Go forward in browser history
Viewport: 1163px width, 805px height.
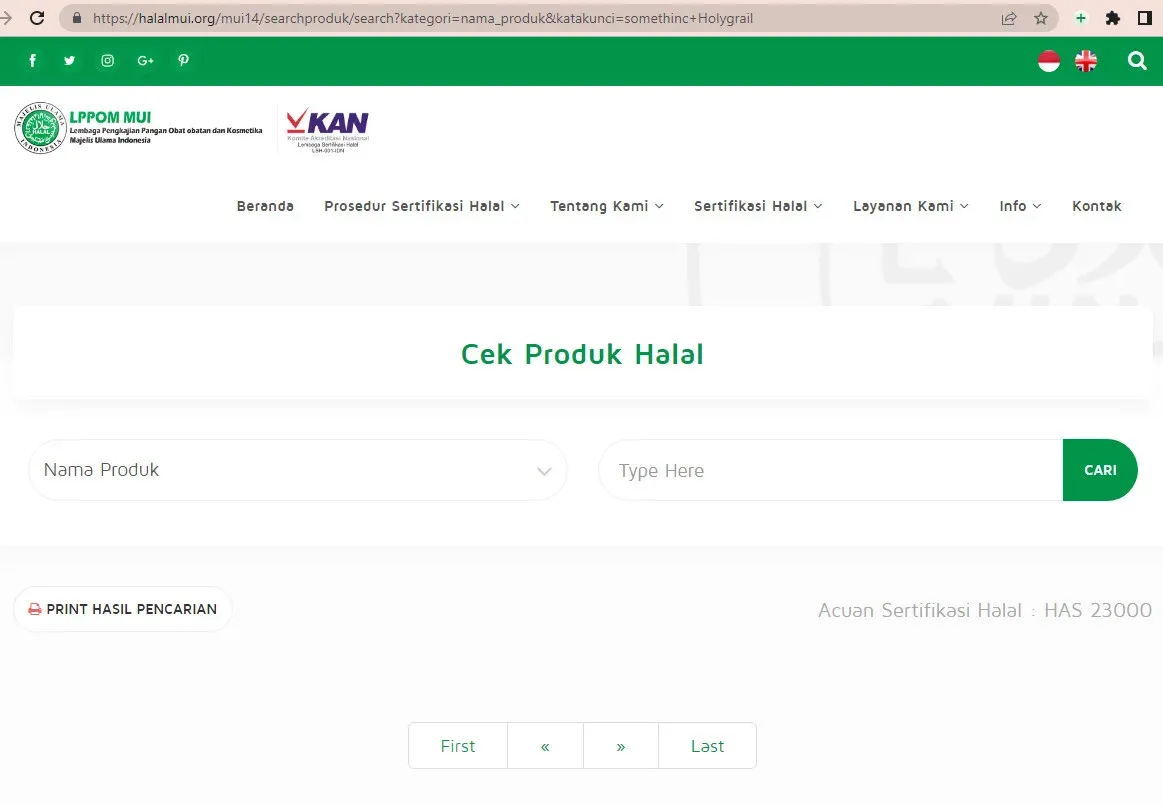7,18
